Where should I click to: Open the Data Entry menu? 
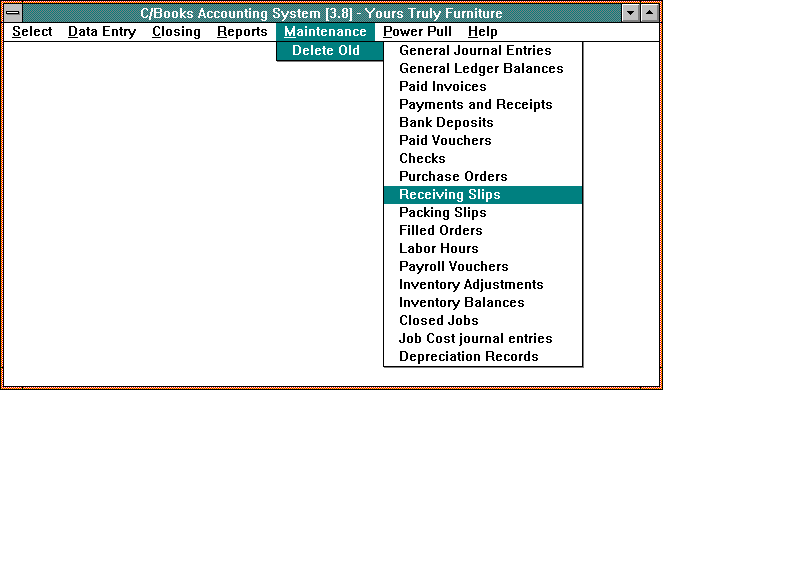(x=101, y=32)
